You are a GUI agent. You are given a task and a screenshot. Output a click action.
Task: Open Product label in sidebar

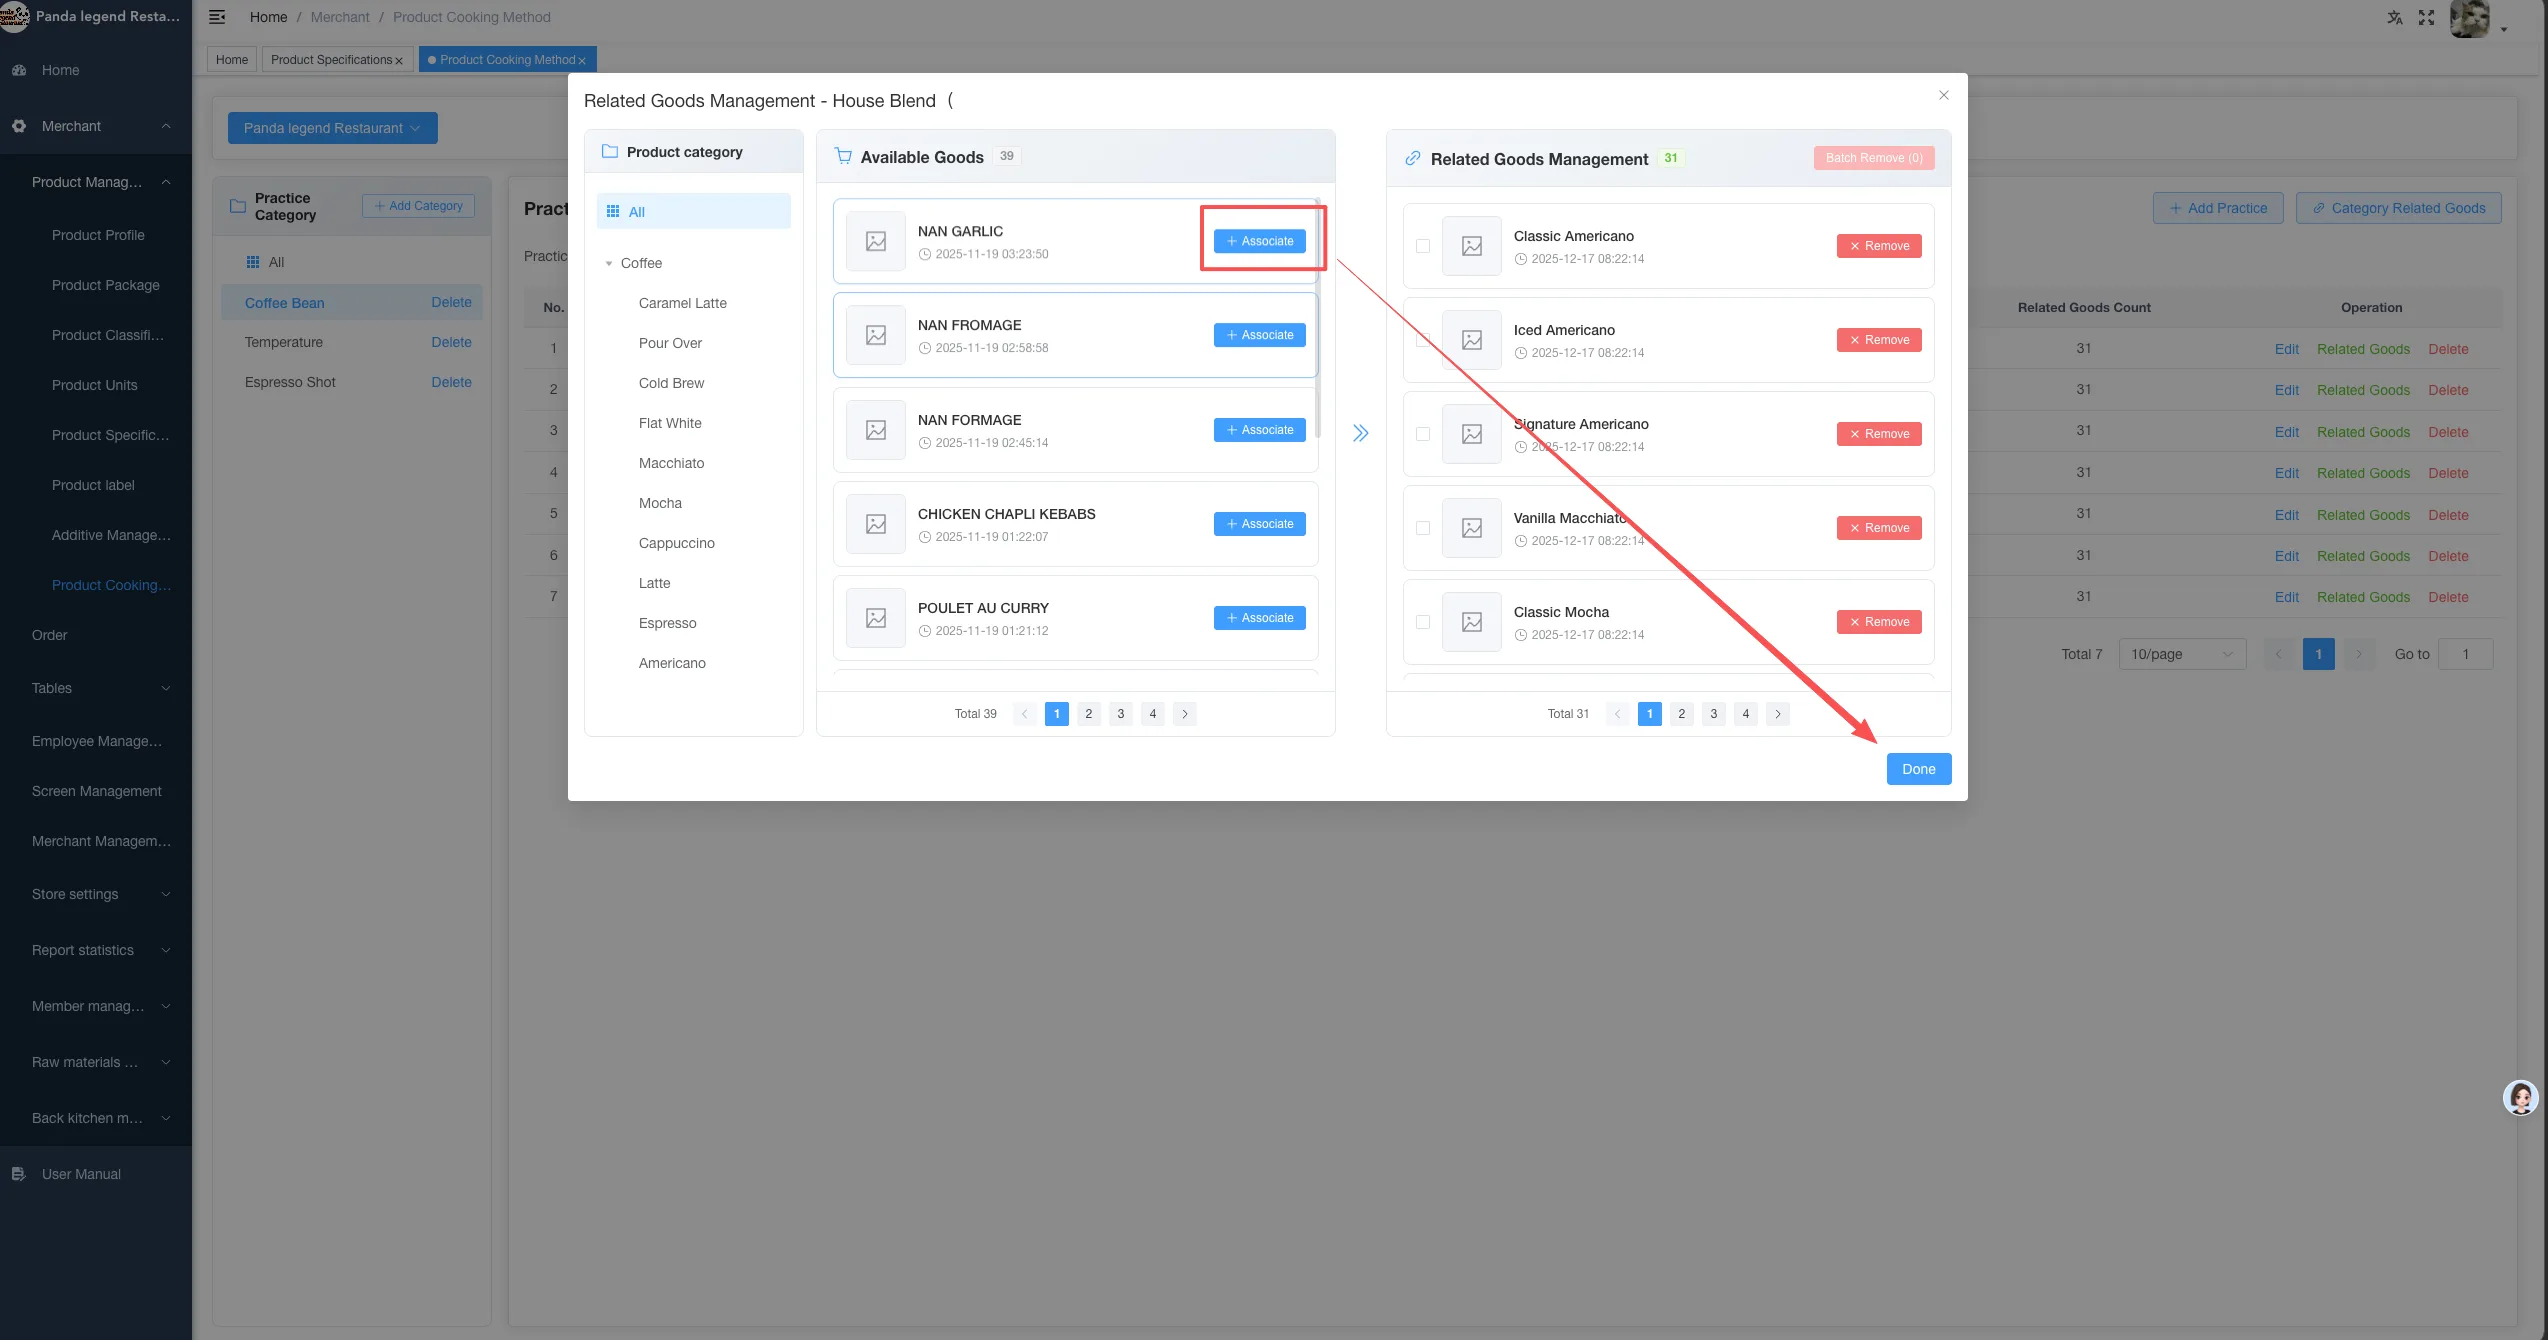click(x=93, y=485)
